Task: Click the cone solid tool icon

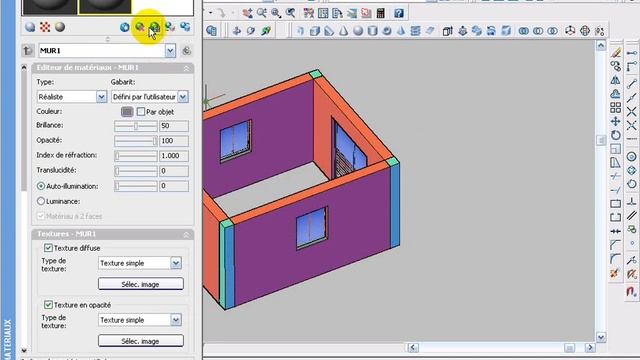Action: pos(344,31)
